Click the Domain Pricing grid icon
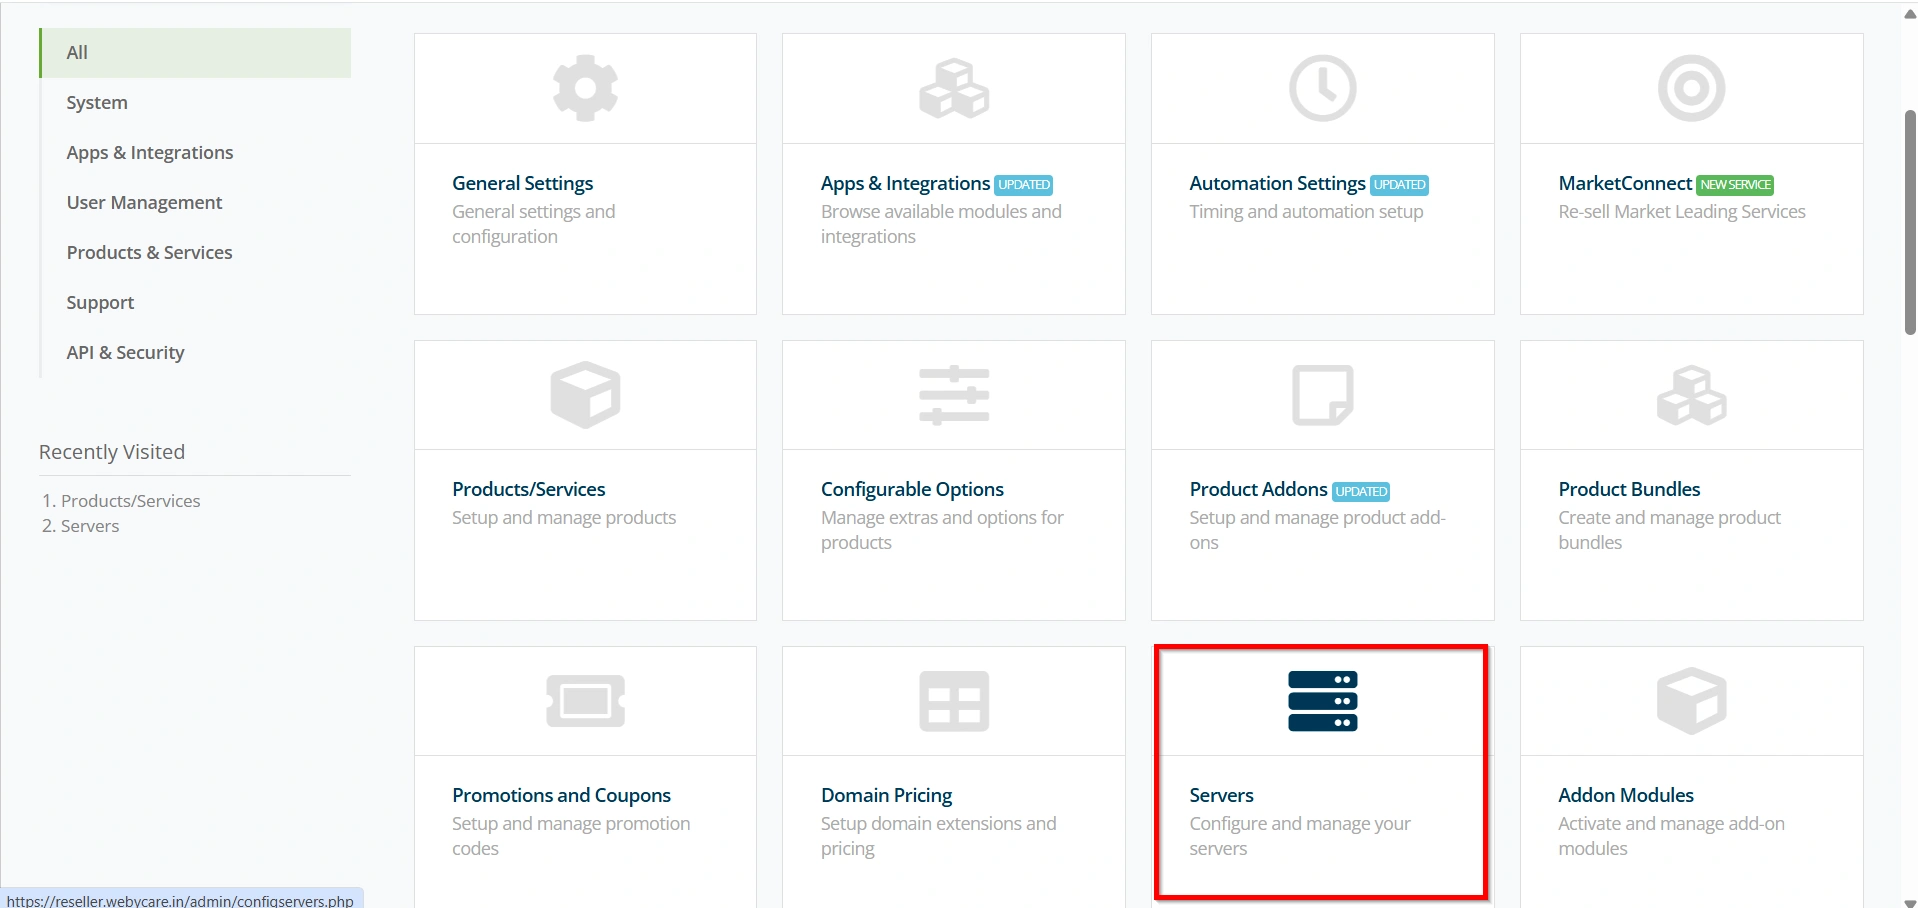 954,701
